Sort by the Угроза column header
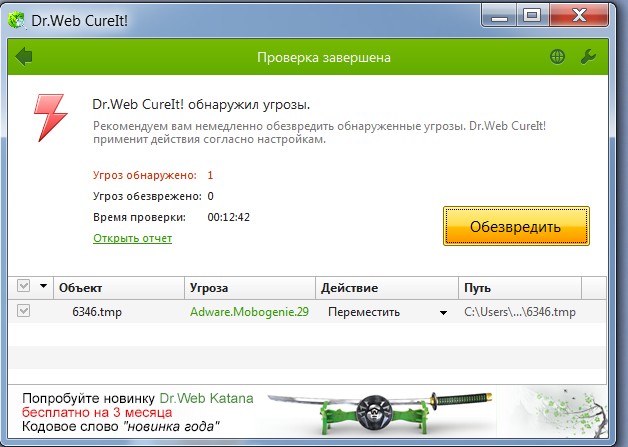Image resolution: width=628 pixels, height=447 pixels. [250, 288]
